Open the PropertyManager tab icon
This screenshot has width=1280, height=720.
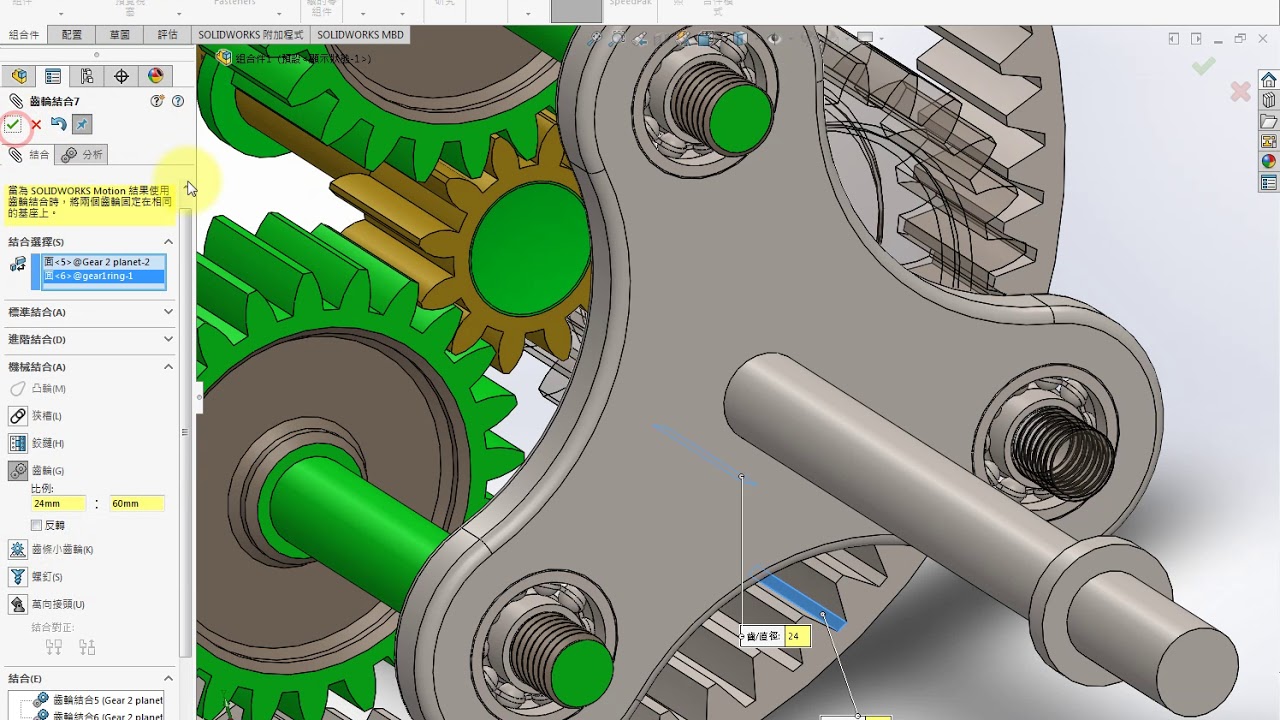(53, 76)
